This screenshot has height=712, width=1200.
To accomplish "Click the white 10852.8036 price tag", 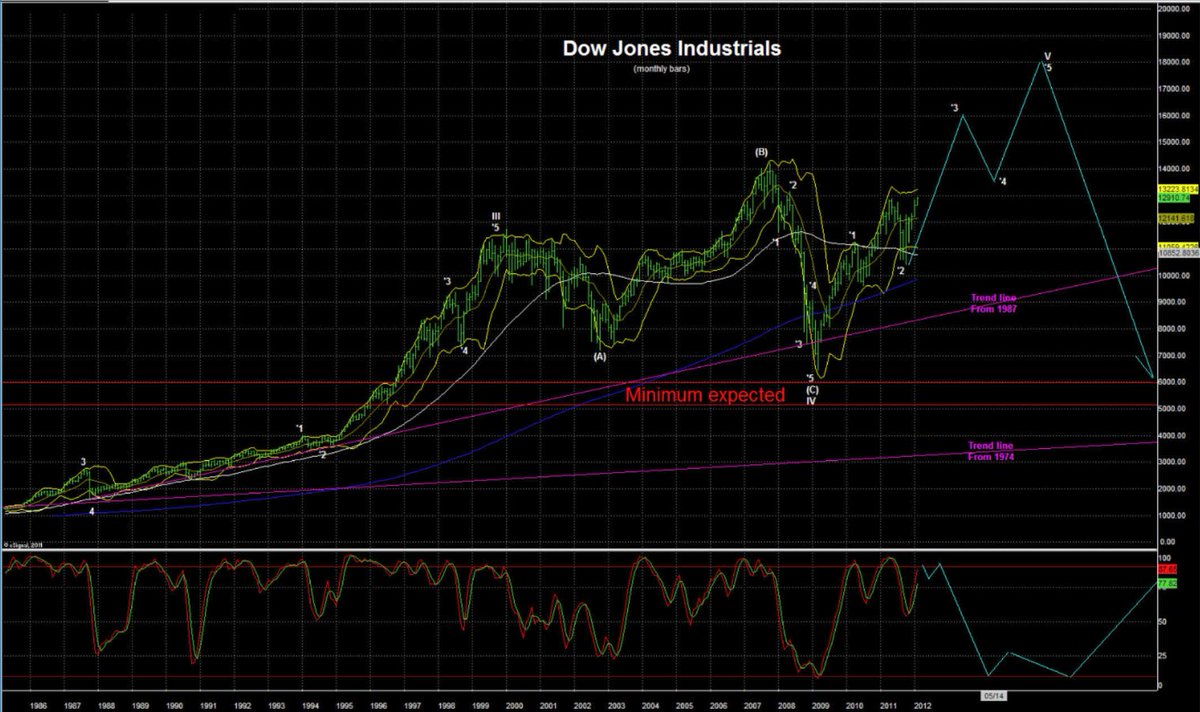I will click(x=1178, y=254).
